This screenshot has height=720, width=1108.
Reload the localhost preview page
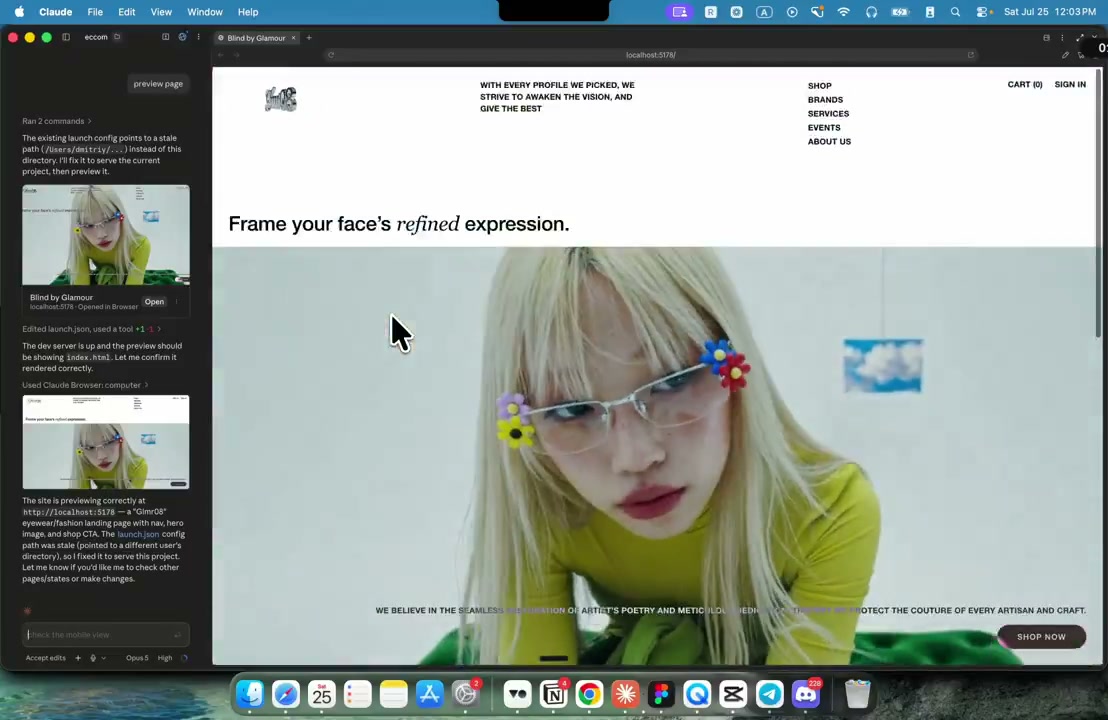[x=331, y=55]
